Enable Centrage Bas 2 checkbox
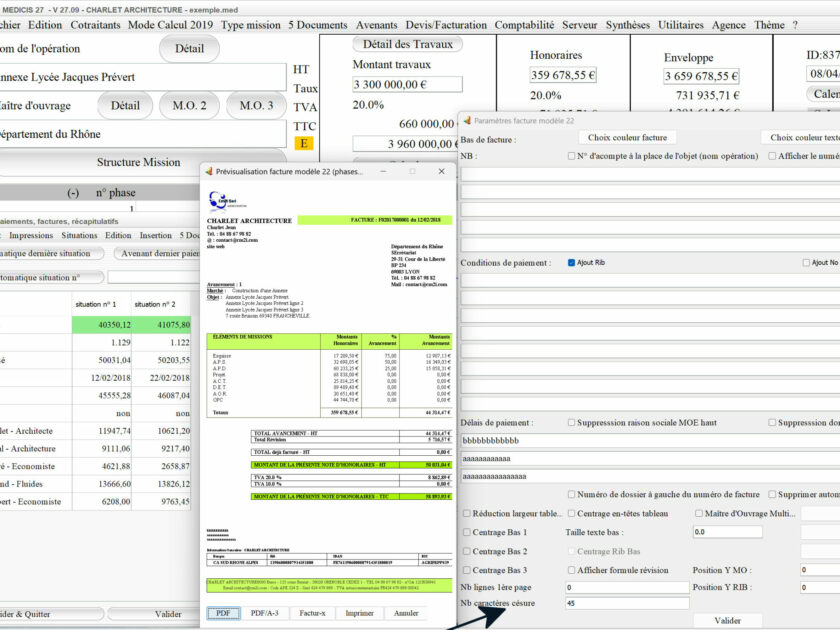The height and width of the screenshot is (630, 840). pyautogui.click(x=467, y=551)
